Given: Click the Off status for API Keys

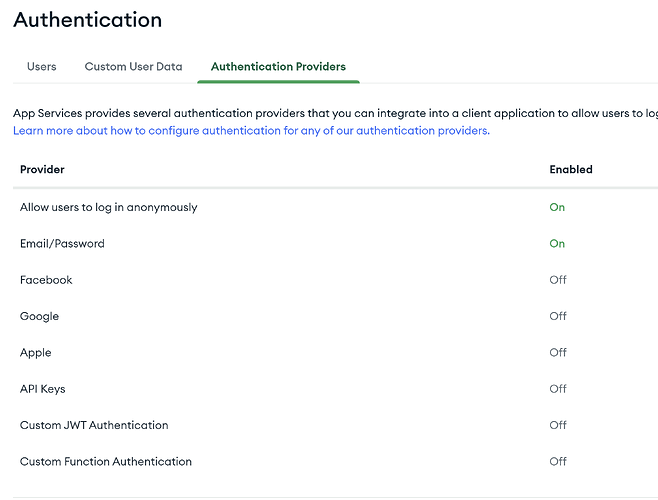Looking at the screenshot, I should (558, 389).
